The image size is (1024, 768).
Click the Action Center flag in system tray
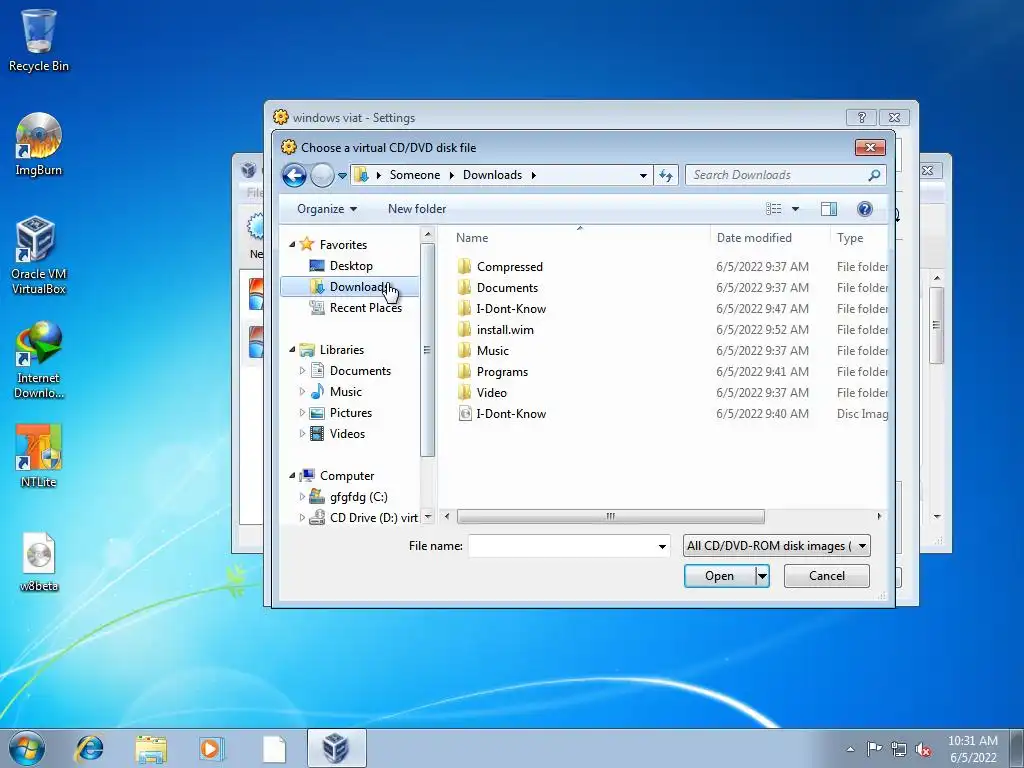[x=874, y=748]
